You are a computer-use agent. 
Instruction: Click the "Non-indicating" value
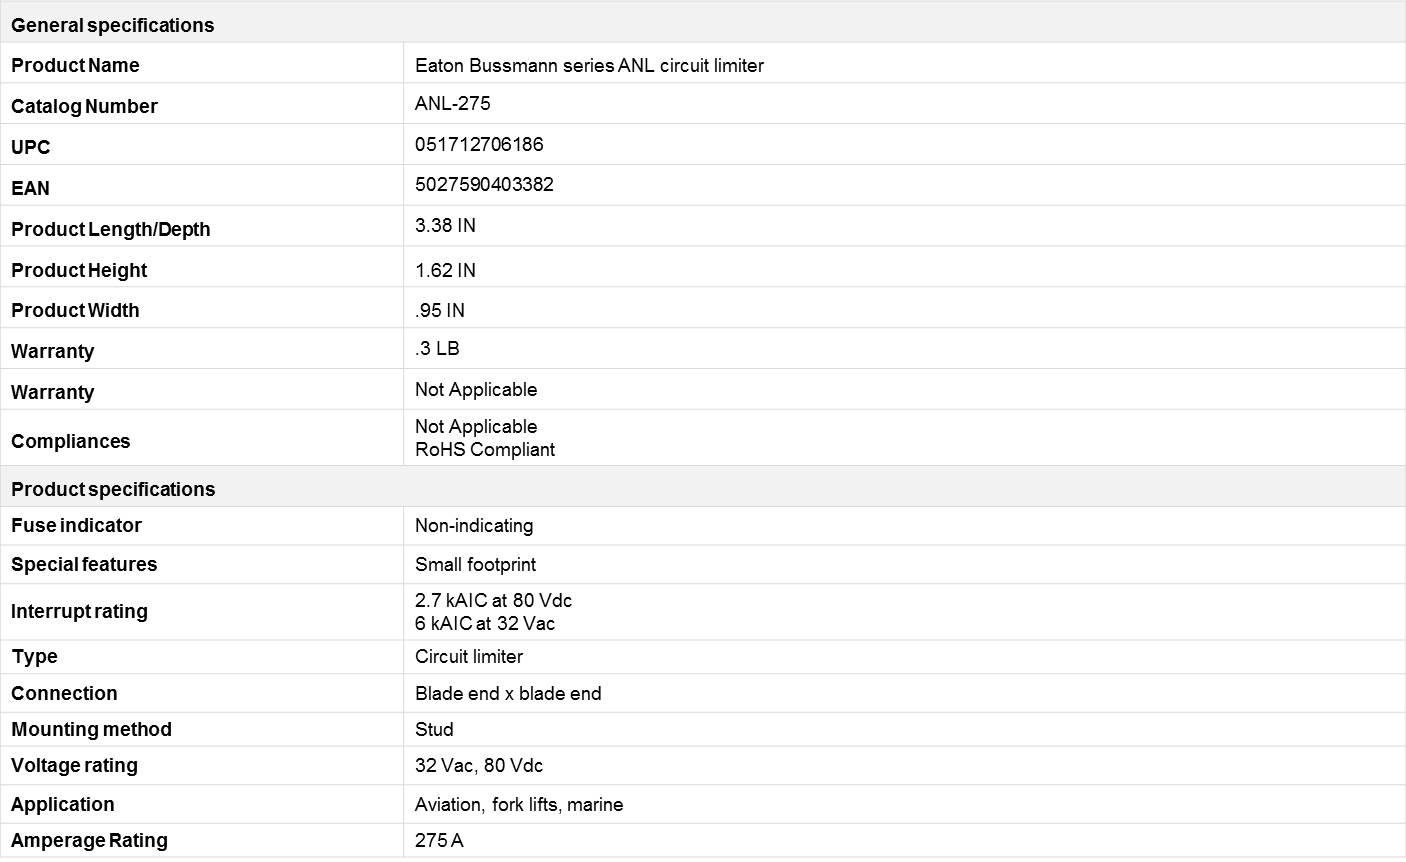474,525
